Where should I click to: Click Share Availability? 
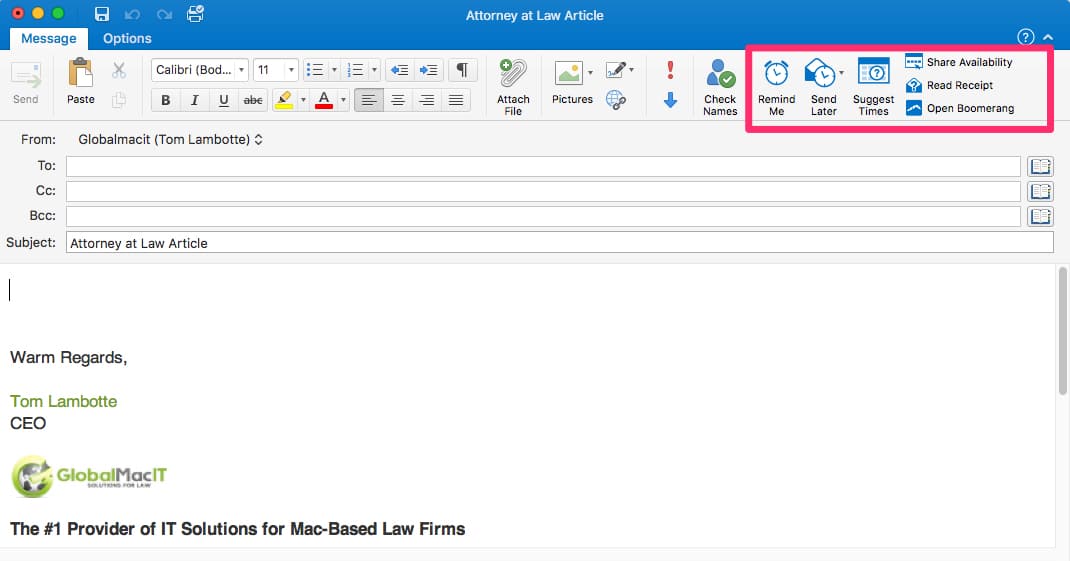pyautogui.click(x=959, y=62)
